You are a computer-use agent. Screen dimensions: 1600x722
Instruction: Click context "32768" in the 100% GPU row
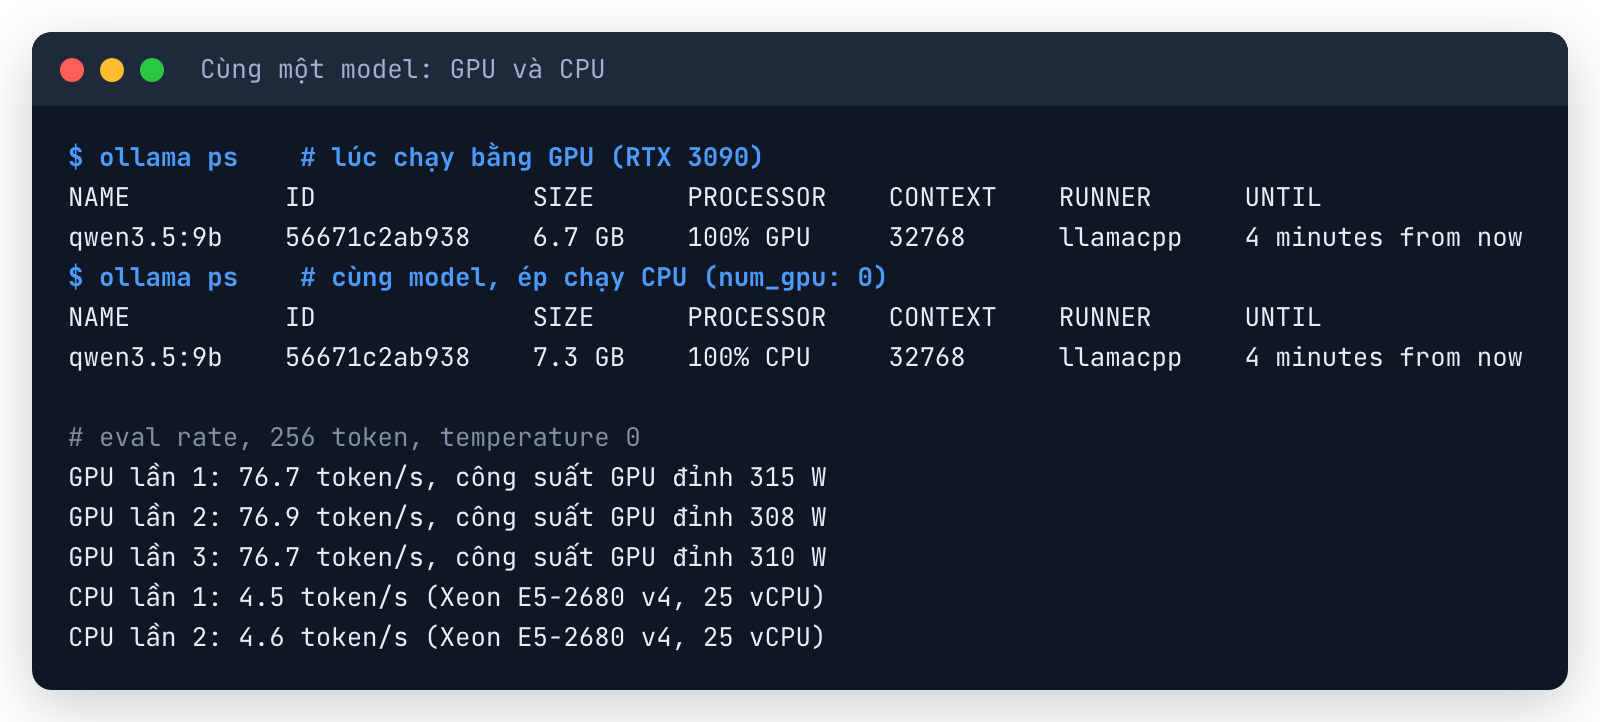[927, 237]
